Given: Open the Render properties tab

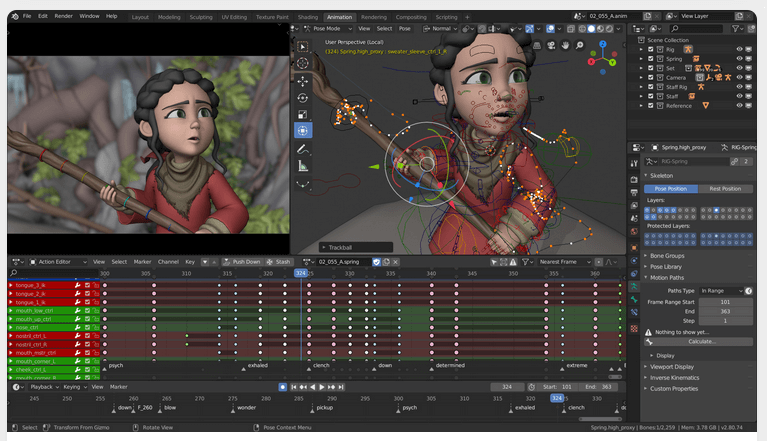Looking at the screenshot, I should (x=634, y=179).
